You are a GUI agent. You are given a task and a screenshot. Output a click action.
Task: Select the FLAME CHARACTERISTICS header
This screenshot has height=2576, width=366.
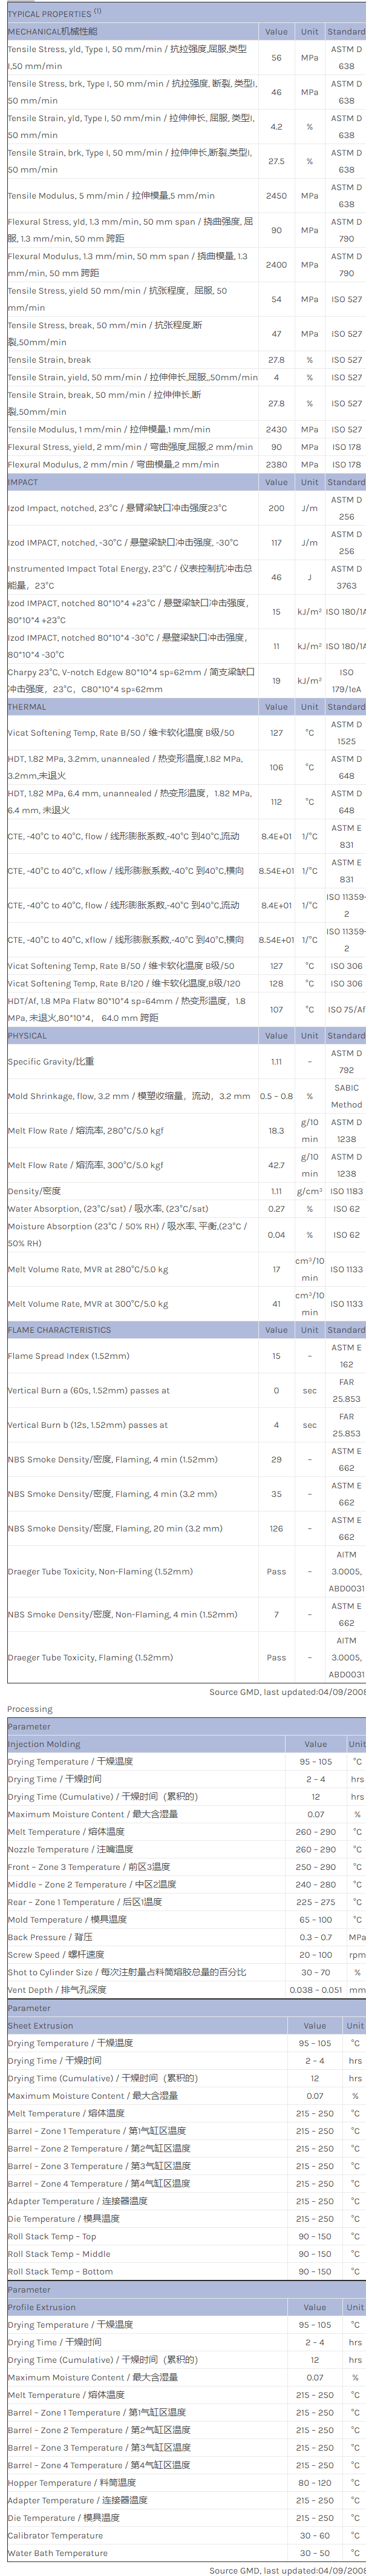pyautogui.click(x=59, y=1330)
